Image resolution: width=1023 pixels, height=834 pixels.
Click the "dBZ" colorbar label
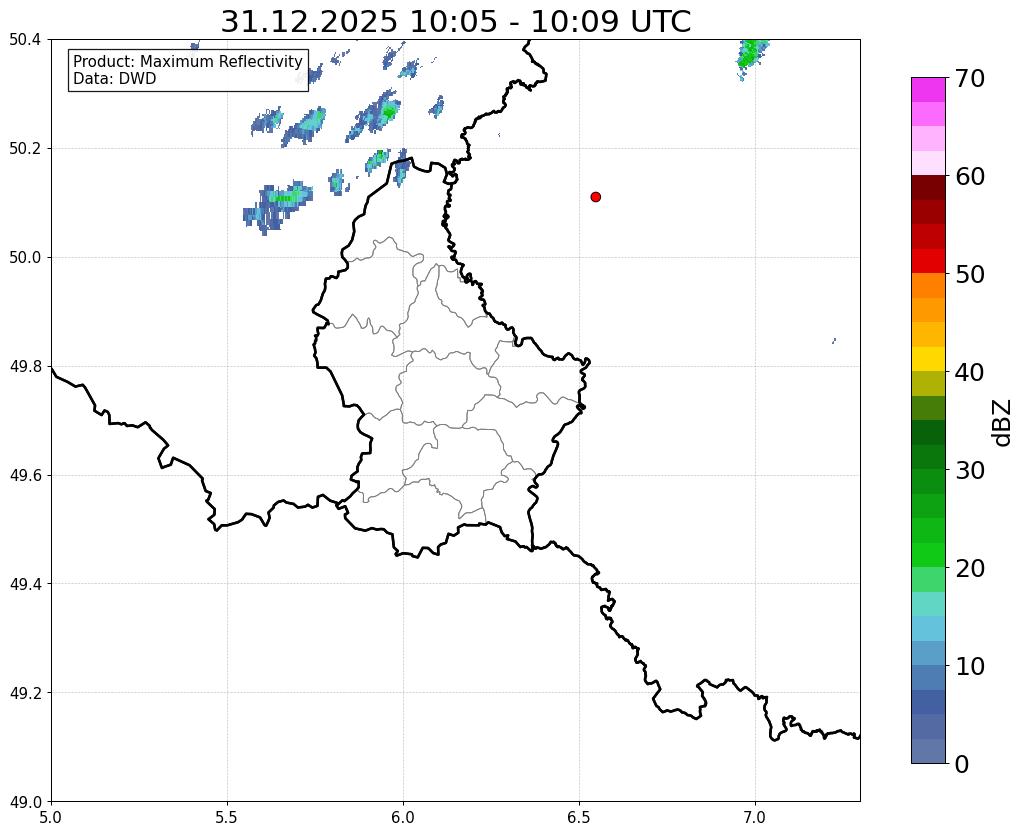[1003, 423]
